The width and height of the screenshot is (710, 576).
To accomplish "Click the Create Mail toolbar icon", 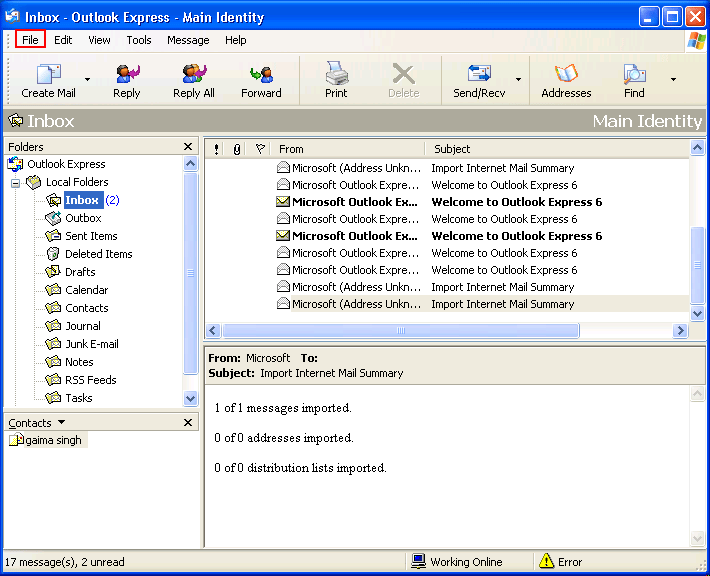I will pyautogui.click(x=48, y=74).
